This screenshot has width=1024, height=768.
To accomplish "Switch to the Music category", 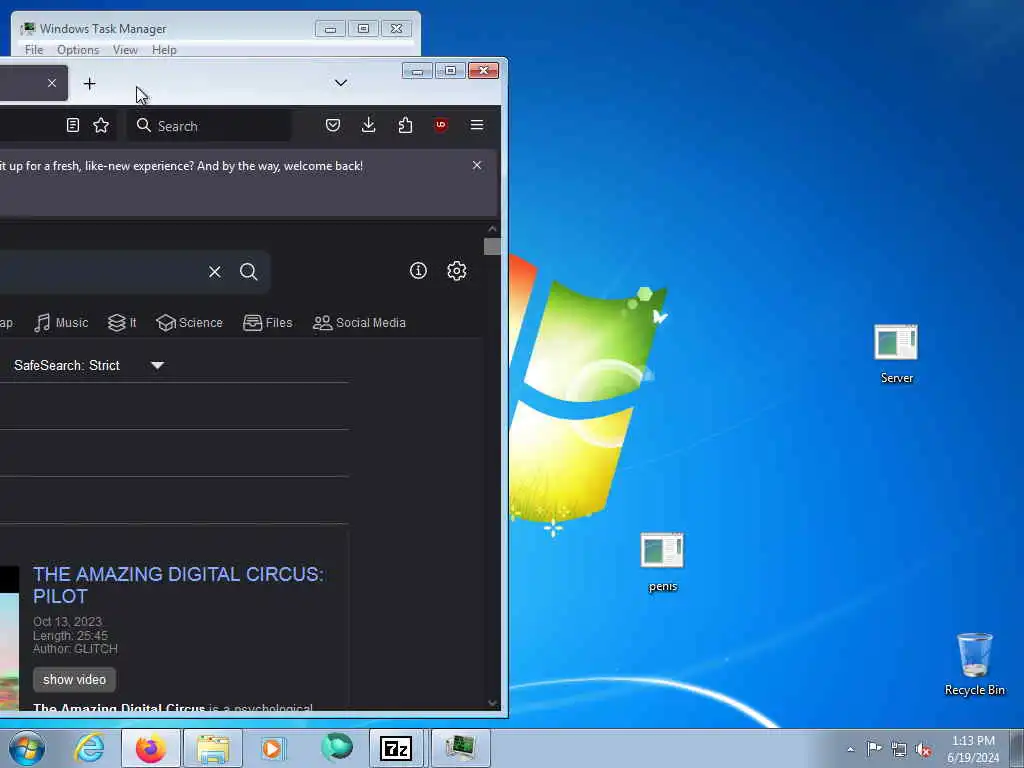I will (61, 323).
